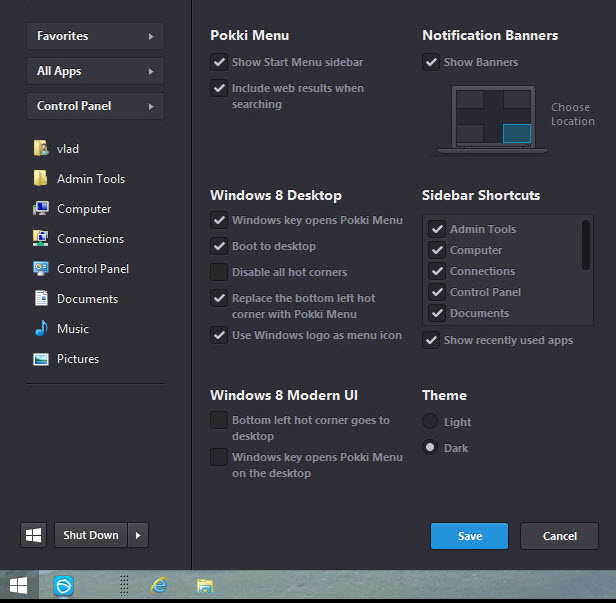This screenshot has width=616, height=603.
Task: Pick the bottom-right banner location on laptop
Action: (517, 134)
